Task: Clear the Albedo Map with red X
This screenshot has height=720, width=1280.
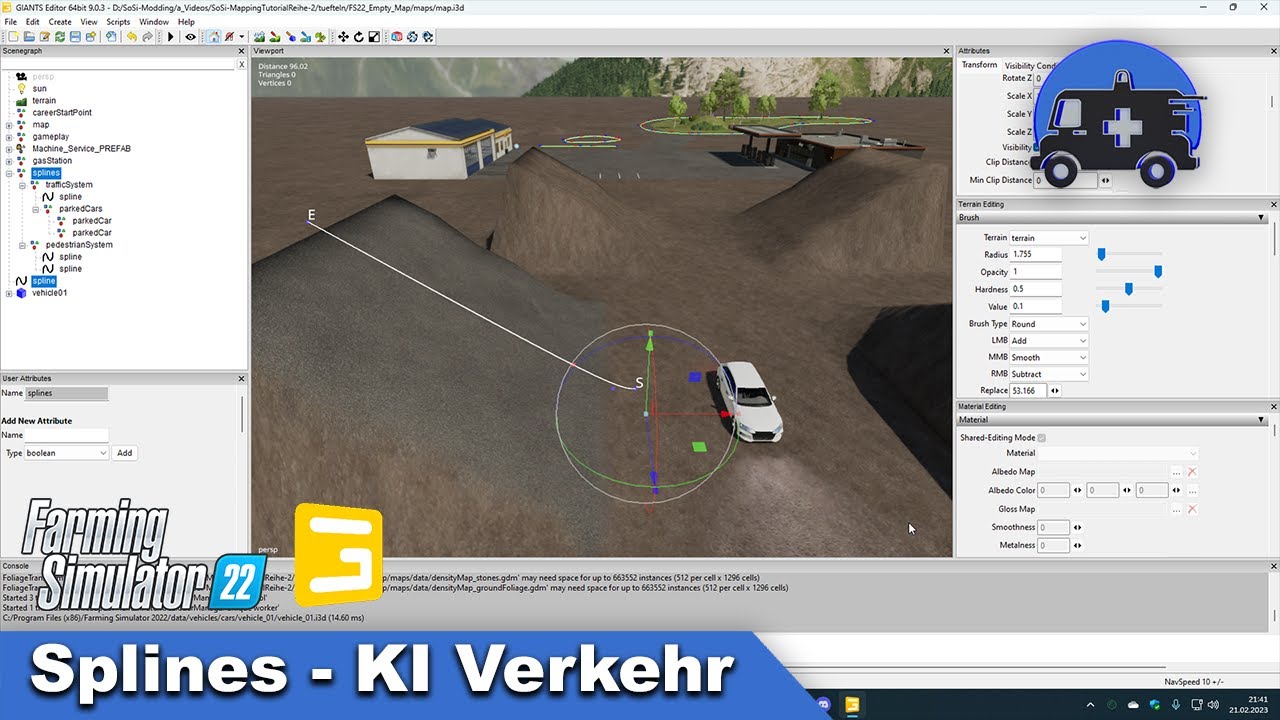Action: [1192, 471]
